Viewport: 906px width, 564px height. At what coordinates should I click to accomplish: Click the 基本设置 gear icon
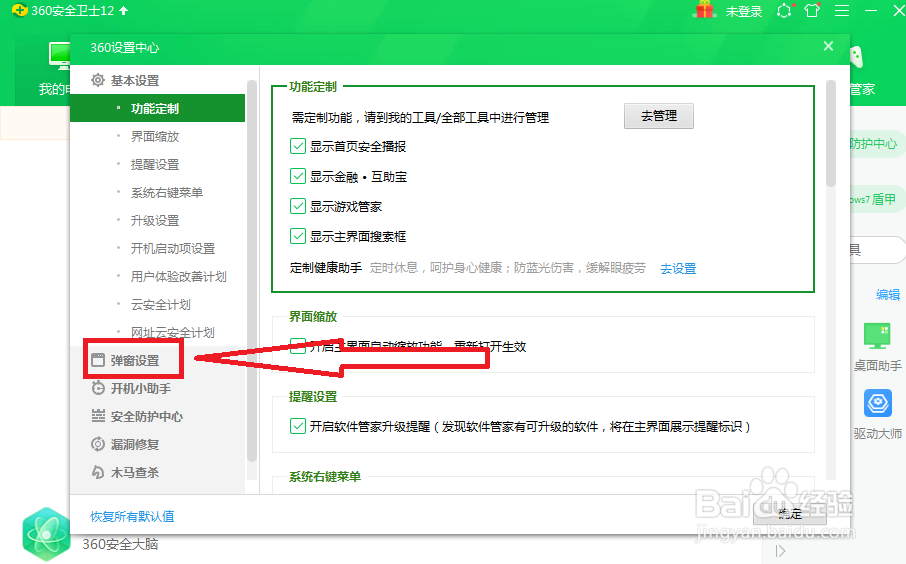(x=98, y=80)
